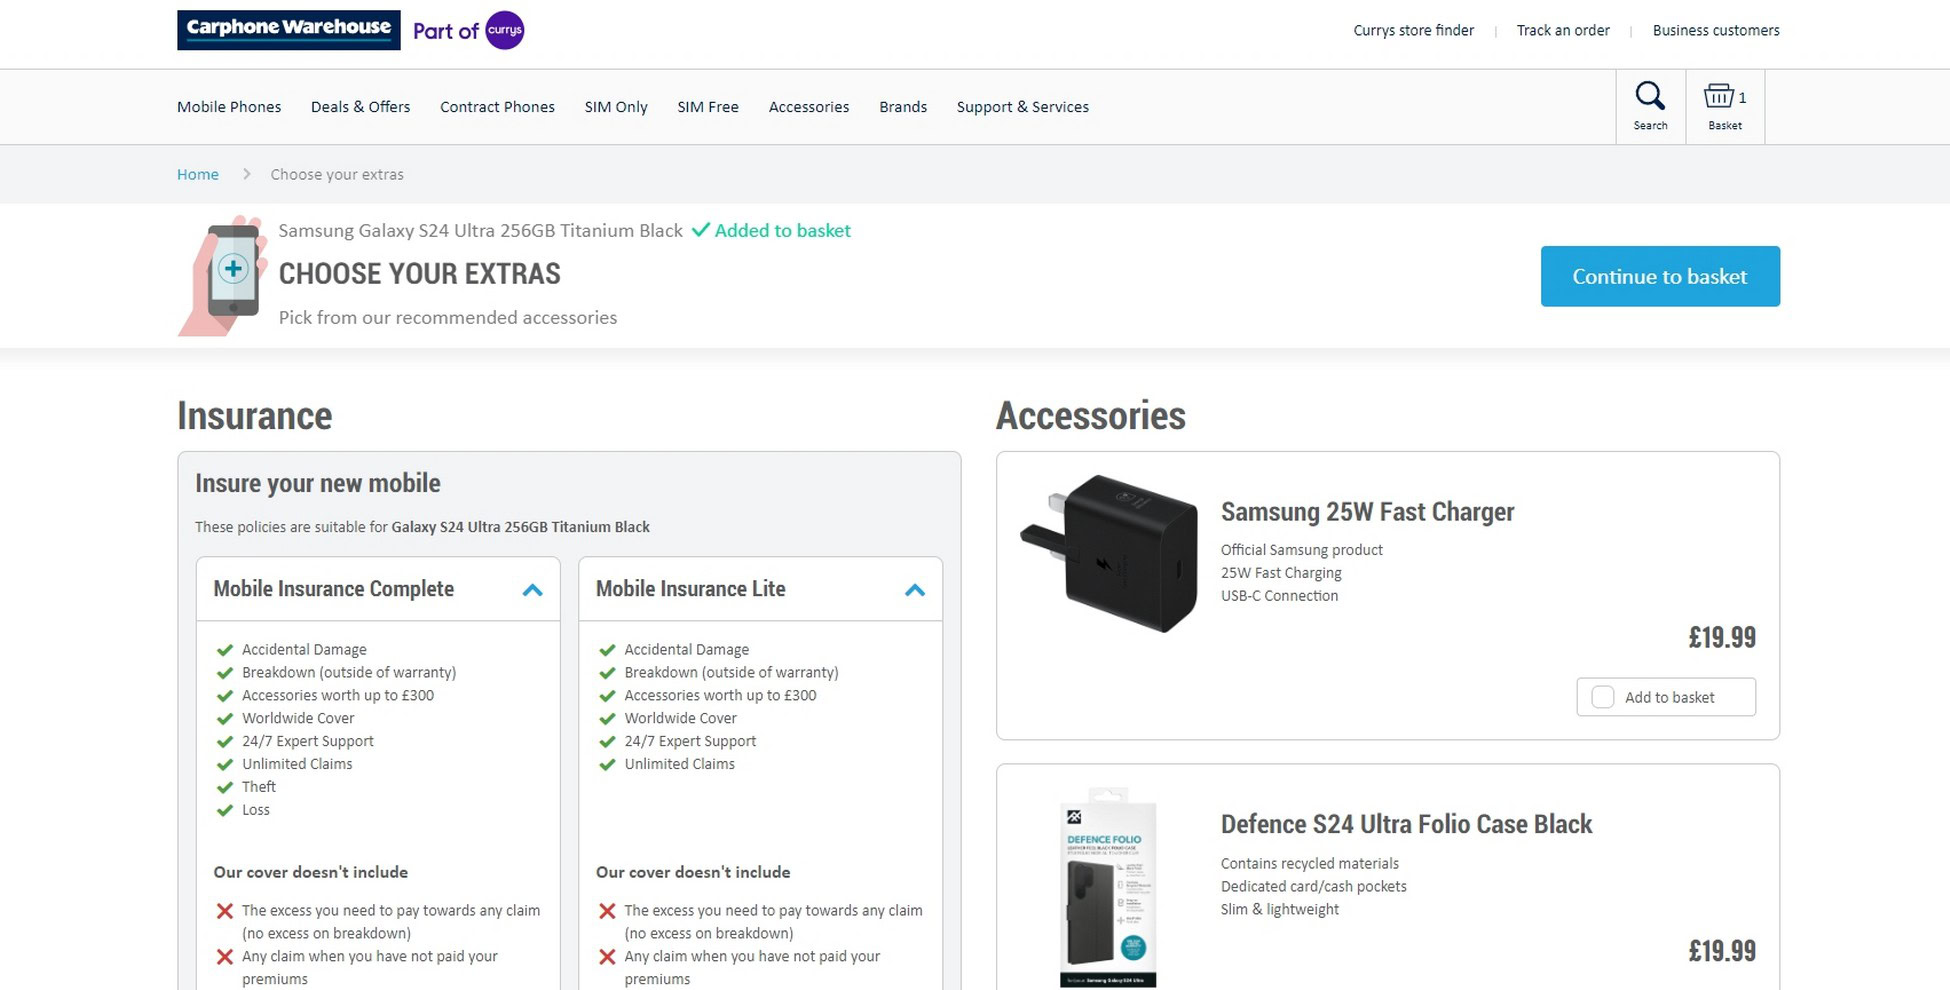The image size is (1950, 990).
Task: Tick the Samsung 25W Fast Charger checkbox
Action: 1602,697
